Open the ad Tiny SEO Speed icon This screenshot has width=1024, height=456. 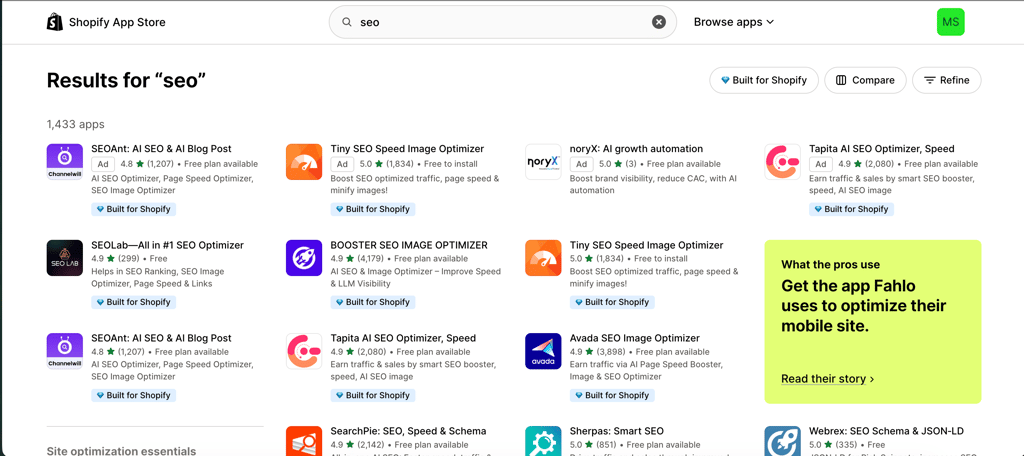[x=304, y=162]
